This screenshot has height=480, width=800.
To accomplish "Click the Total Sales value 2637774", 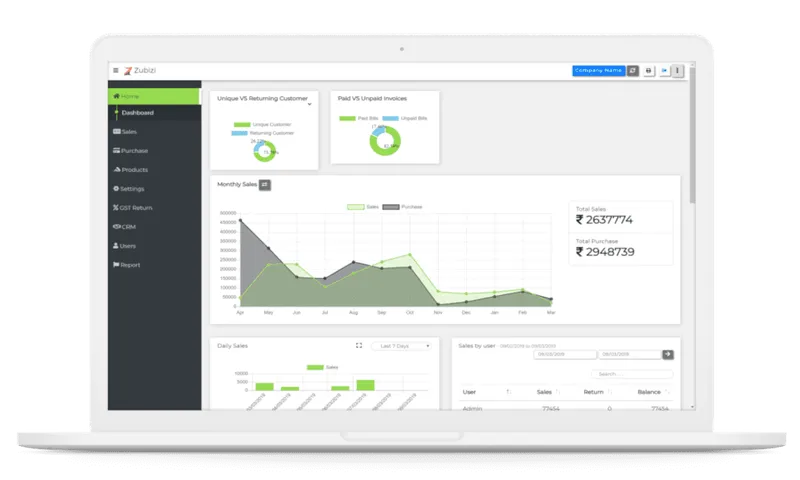I will 604,220.
